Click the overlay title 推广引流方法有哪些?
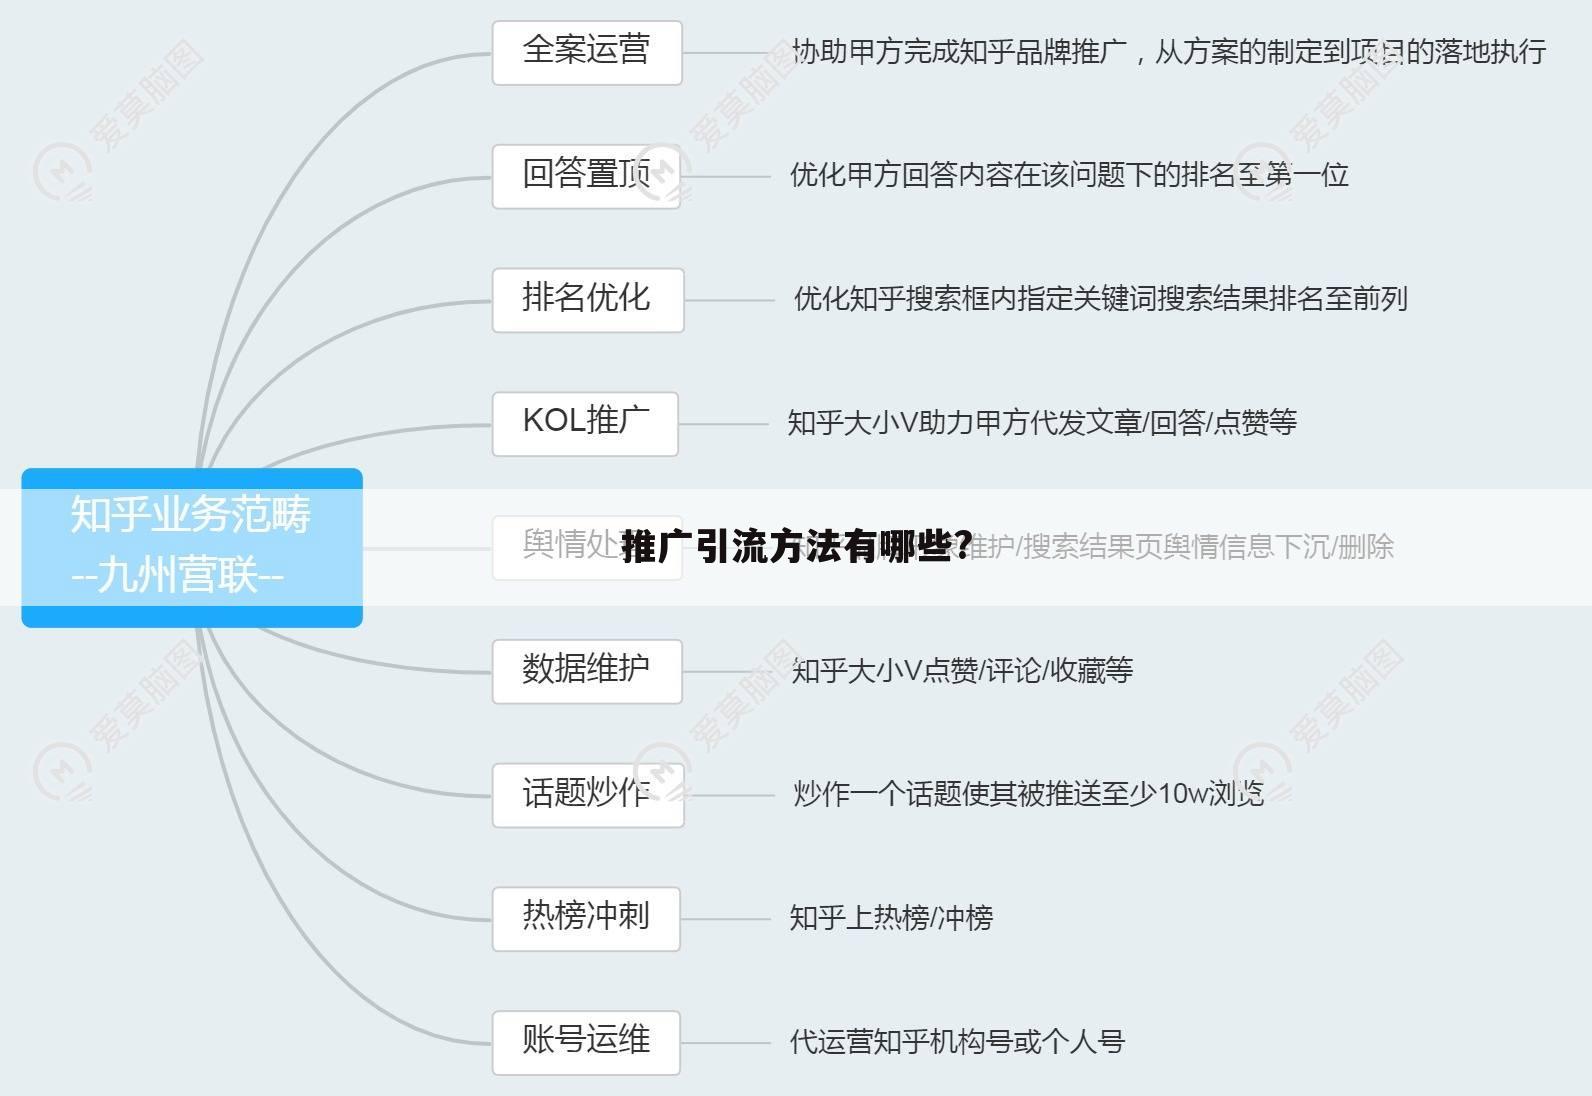This screenshot has height=1096, width=1592. pyautogui.click(x=797, y=547)
